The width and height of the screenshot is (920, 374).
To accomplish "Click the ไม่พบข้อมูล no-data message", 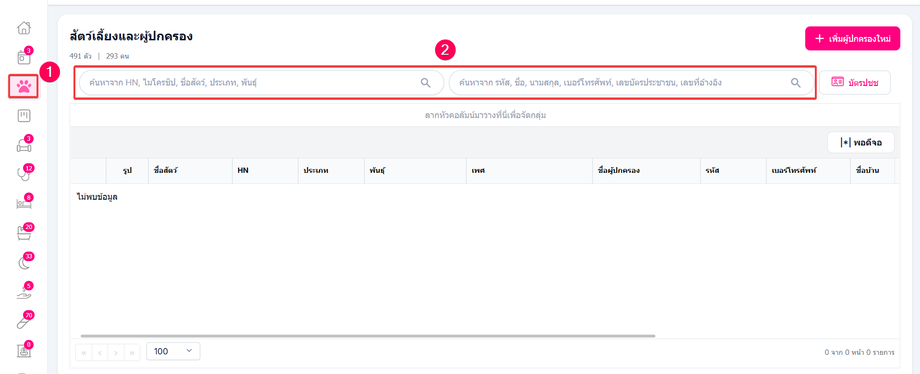I will tap(97, 197).
